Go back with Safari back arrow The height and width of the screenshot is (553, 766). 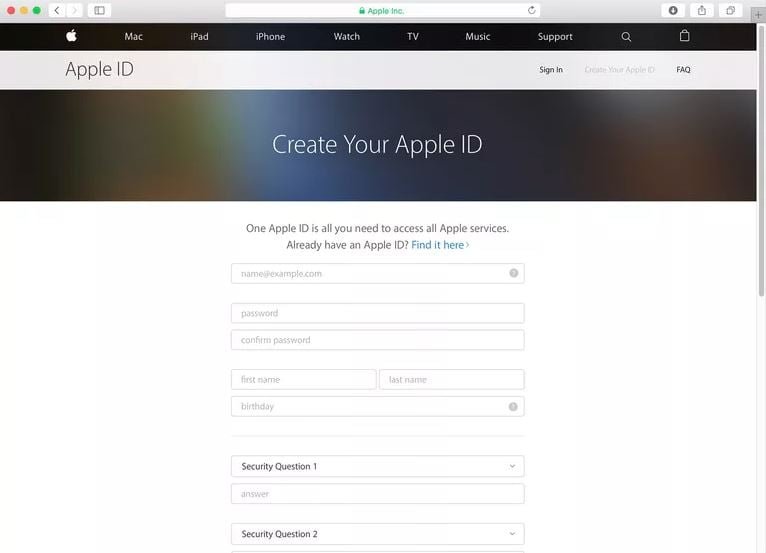coord(57,10)
